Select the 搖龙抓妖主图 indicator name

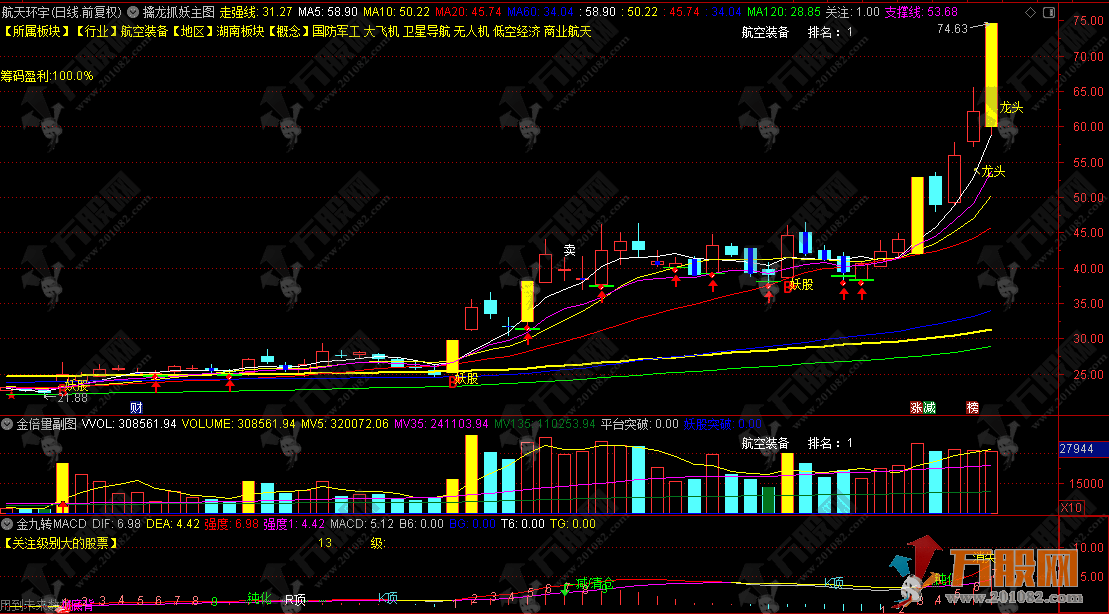178,12
